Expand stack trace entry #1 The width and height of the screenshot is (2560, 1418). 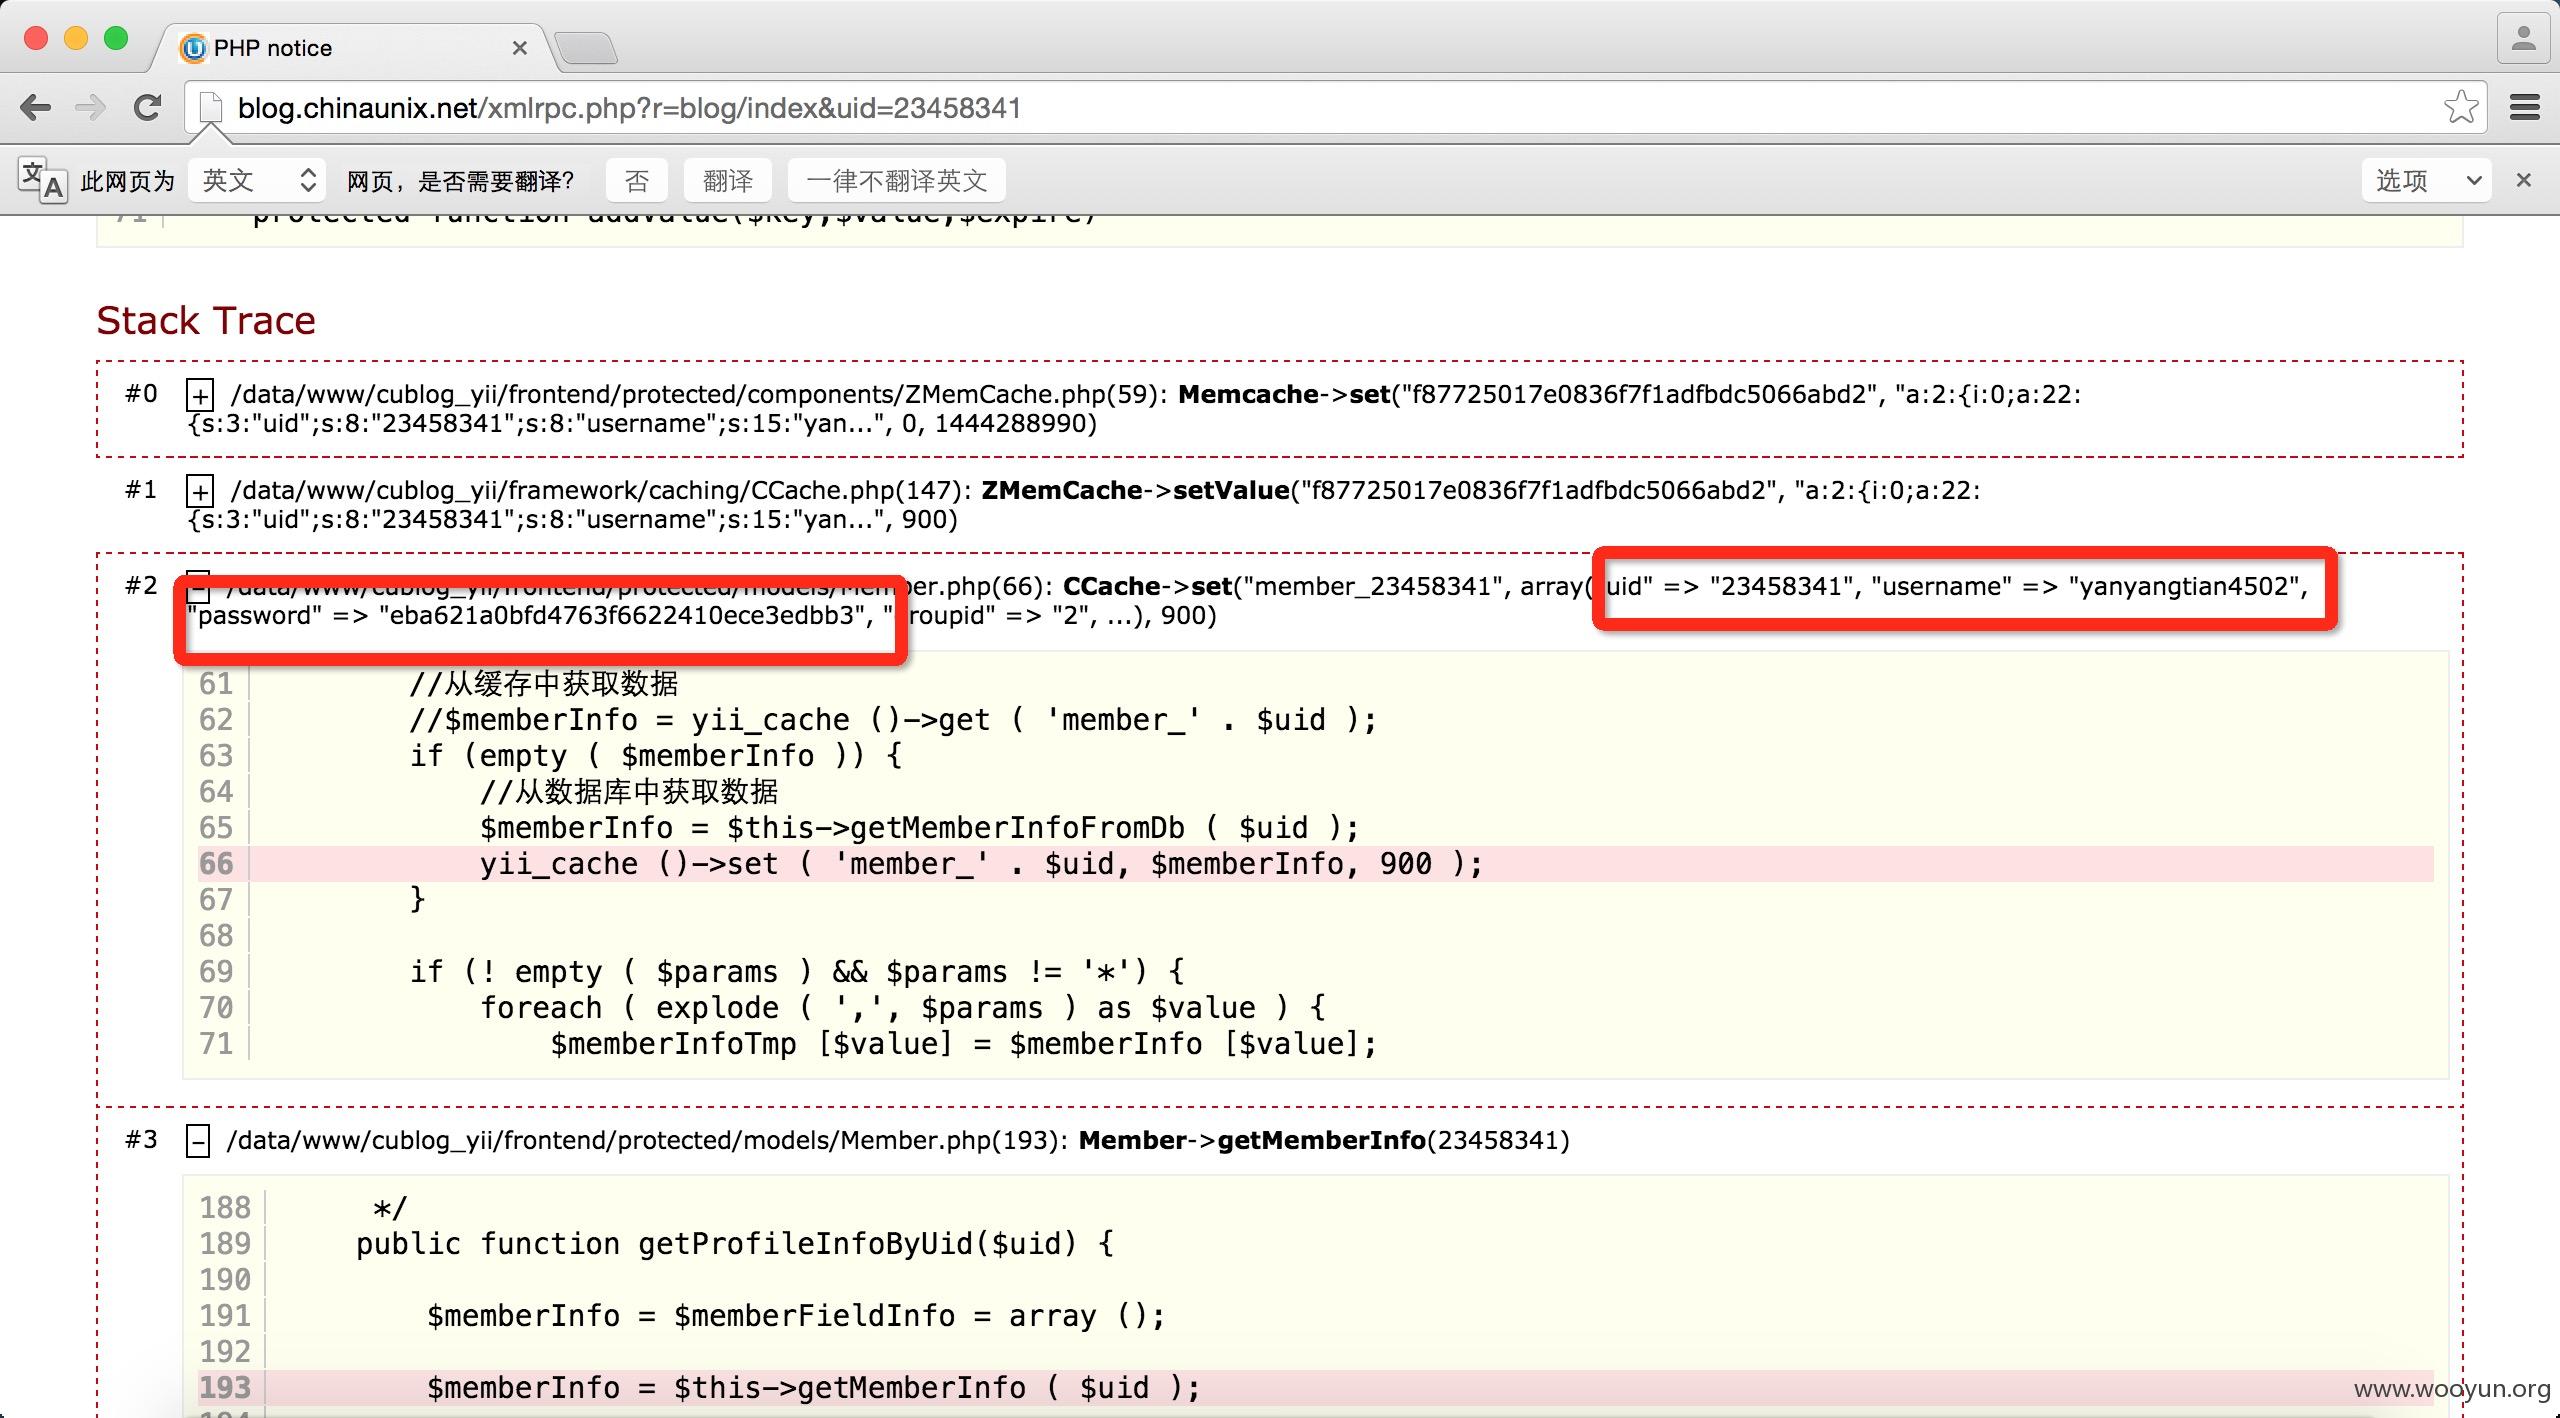(200, 491)
